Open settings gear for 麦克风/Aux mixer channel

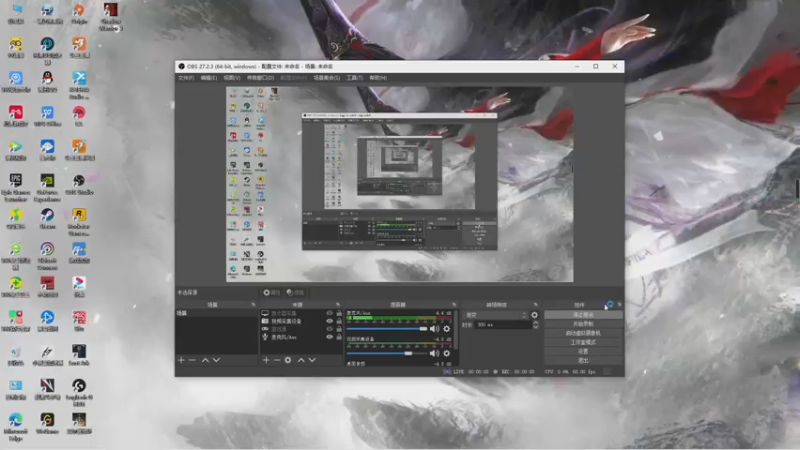446,329
